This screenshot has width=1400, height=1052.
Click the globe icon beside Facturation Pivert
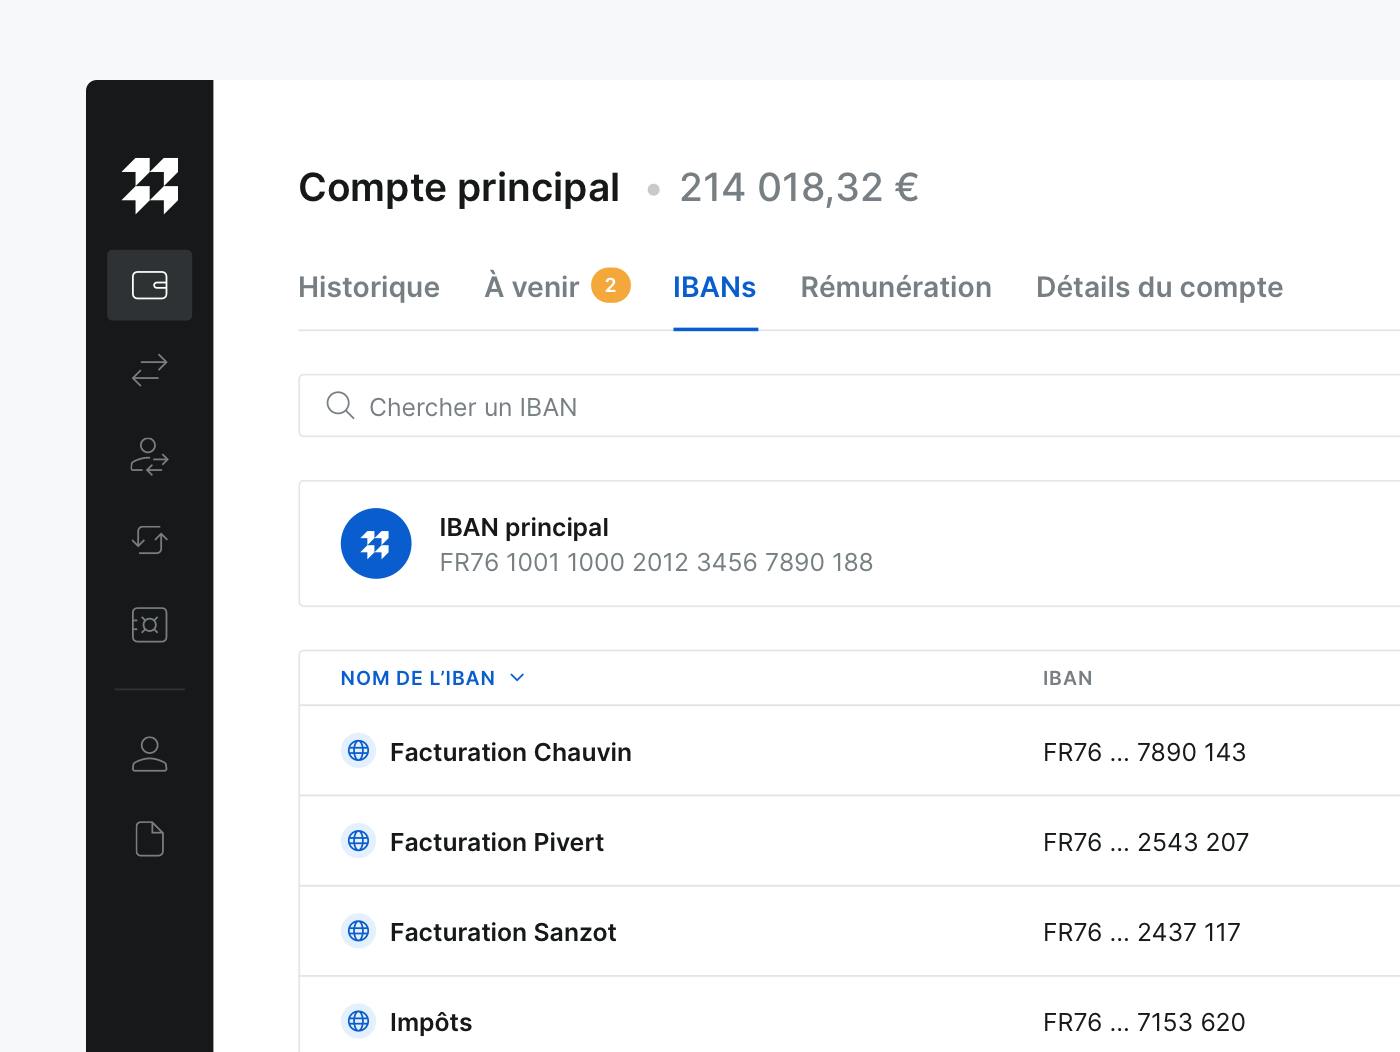pos(358,841)
